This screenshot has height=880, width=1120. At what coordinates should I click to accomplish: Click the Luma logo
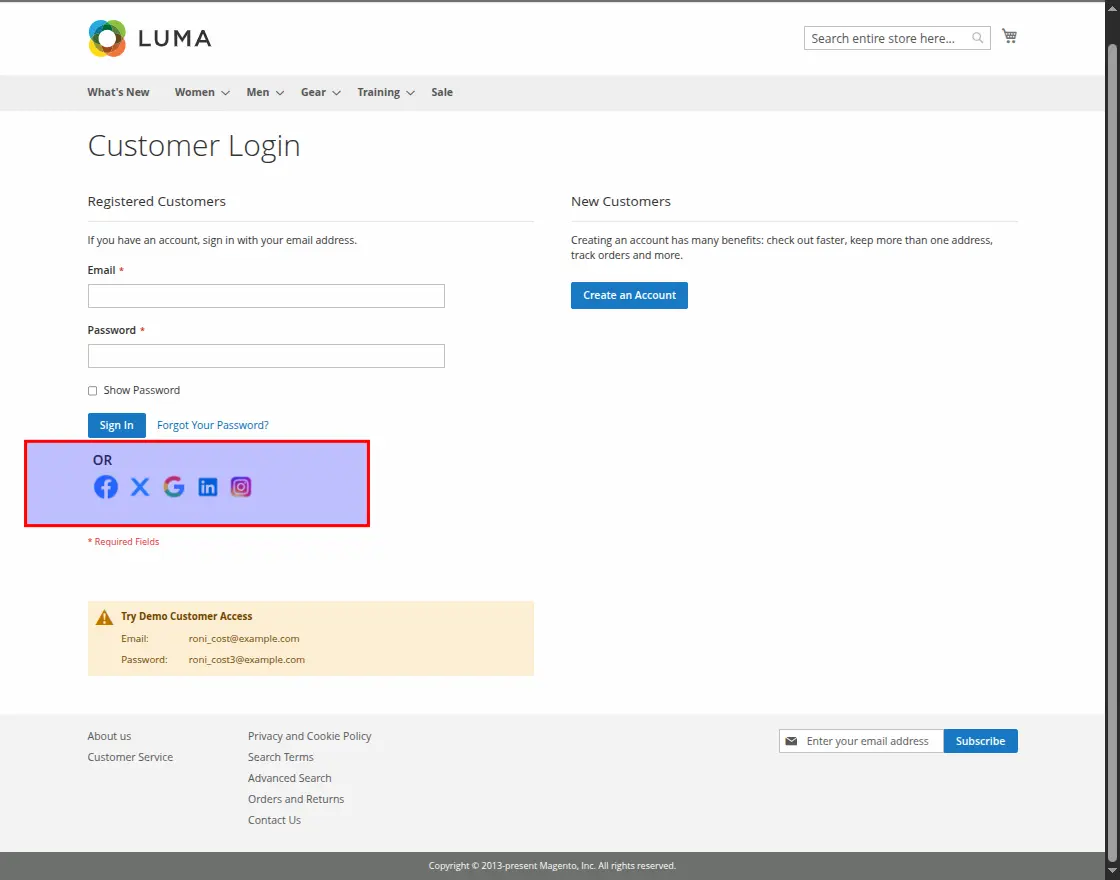(x=150, y=38)
